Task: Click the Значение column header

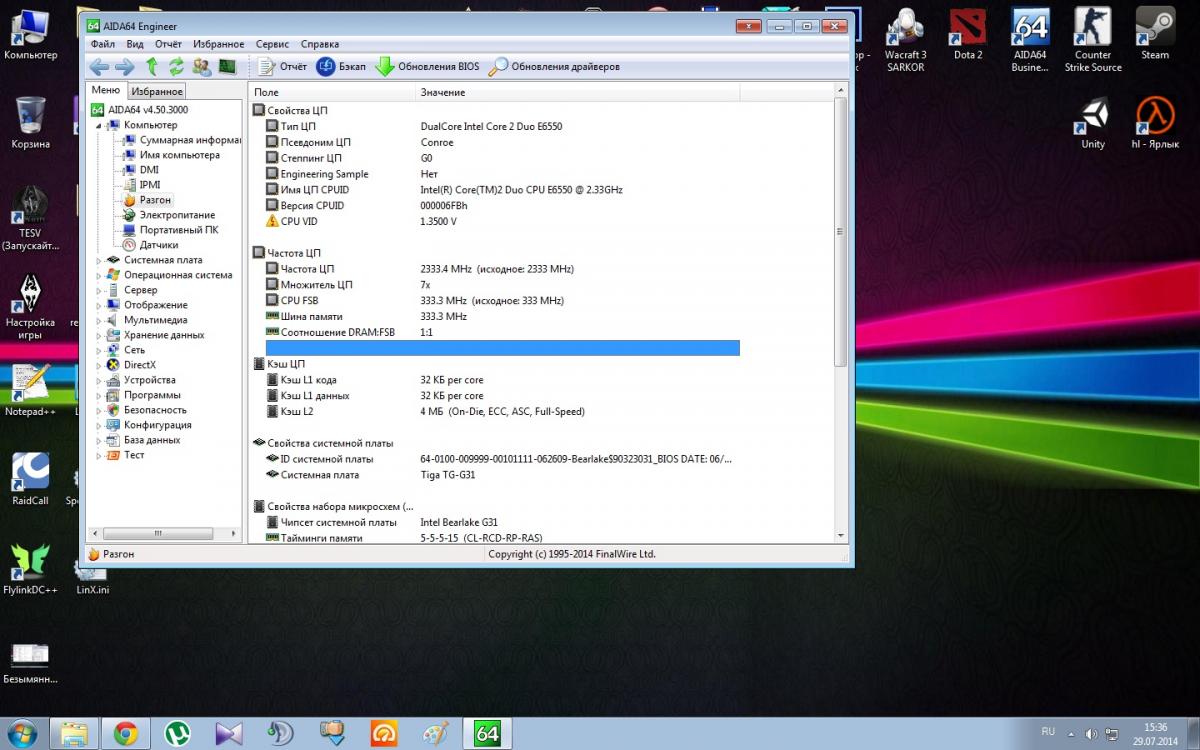Action: point(442,92)
